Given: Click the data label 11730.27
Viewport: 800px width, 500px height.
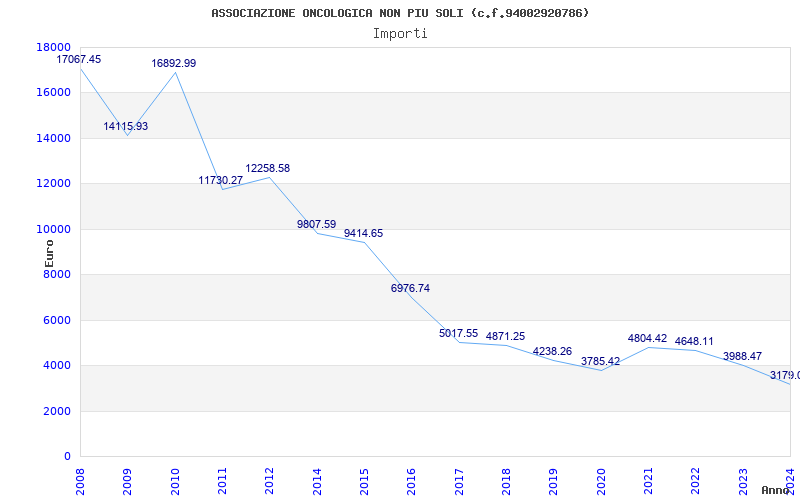Looking at the screenshot, I should pyautogui.click(x=220, y=180).
